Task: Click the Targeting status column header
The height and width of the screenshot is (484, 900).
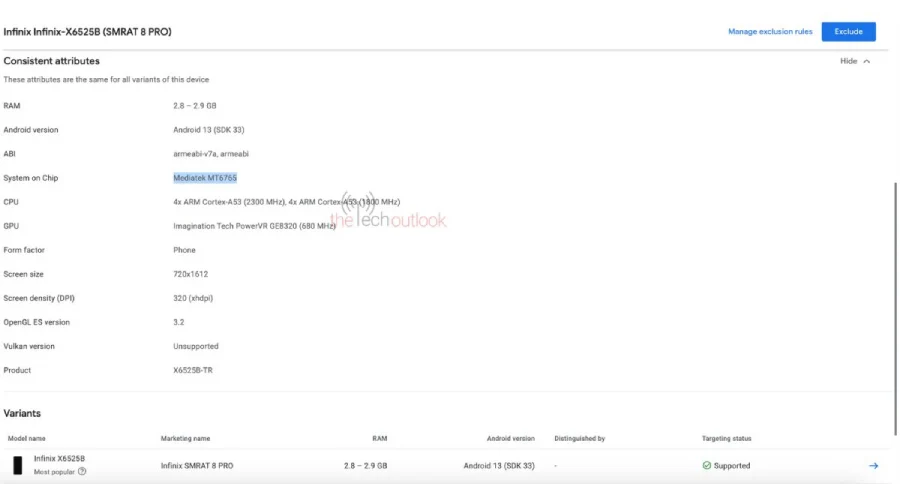Action: tap(726, 438)
